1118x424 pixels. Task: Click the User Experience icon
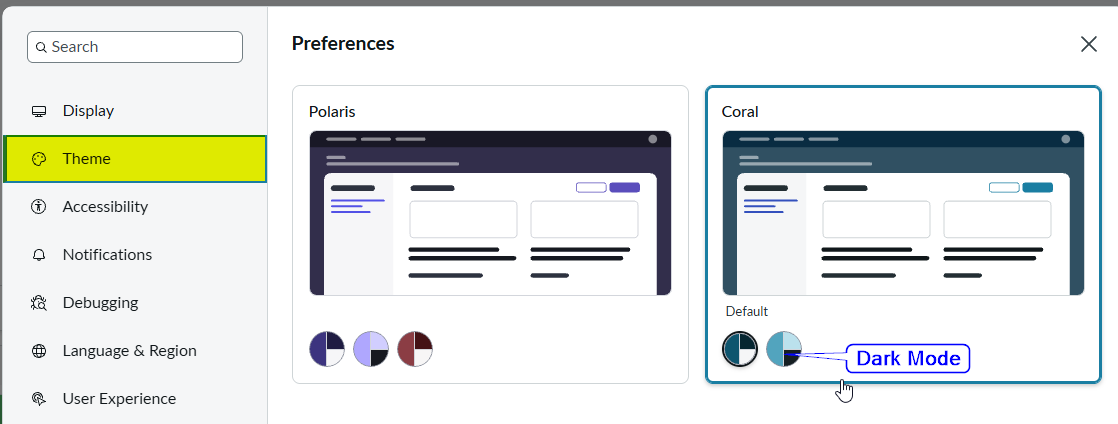click(x=39, y=399)
